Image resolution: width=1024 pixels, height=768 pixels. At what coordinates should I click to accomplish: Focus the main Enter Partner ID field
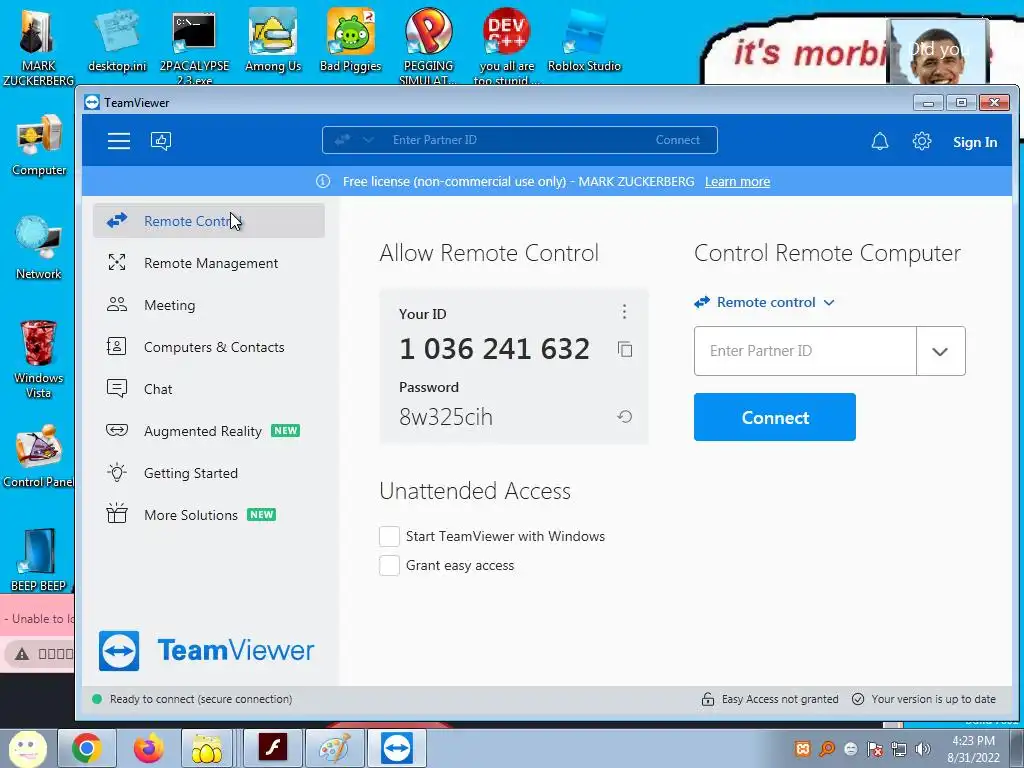(x=805, y=351)
